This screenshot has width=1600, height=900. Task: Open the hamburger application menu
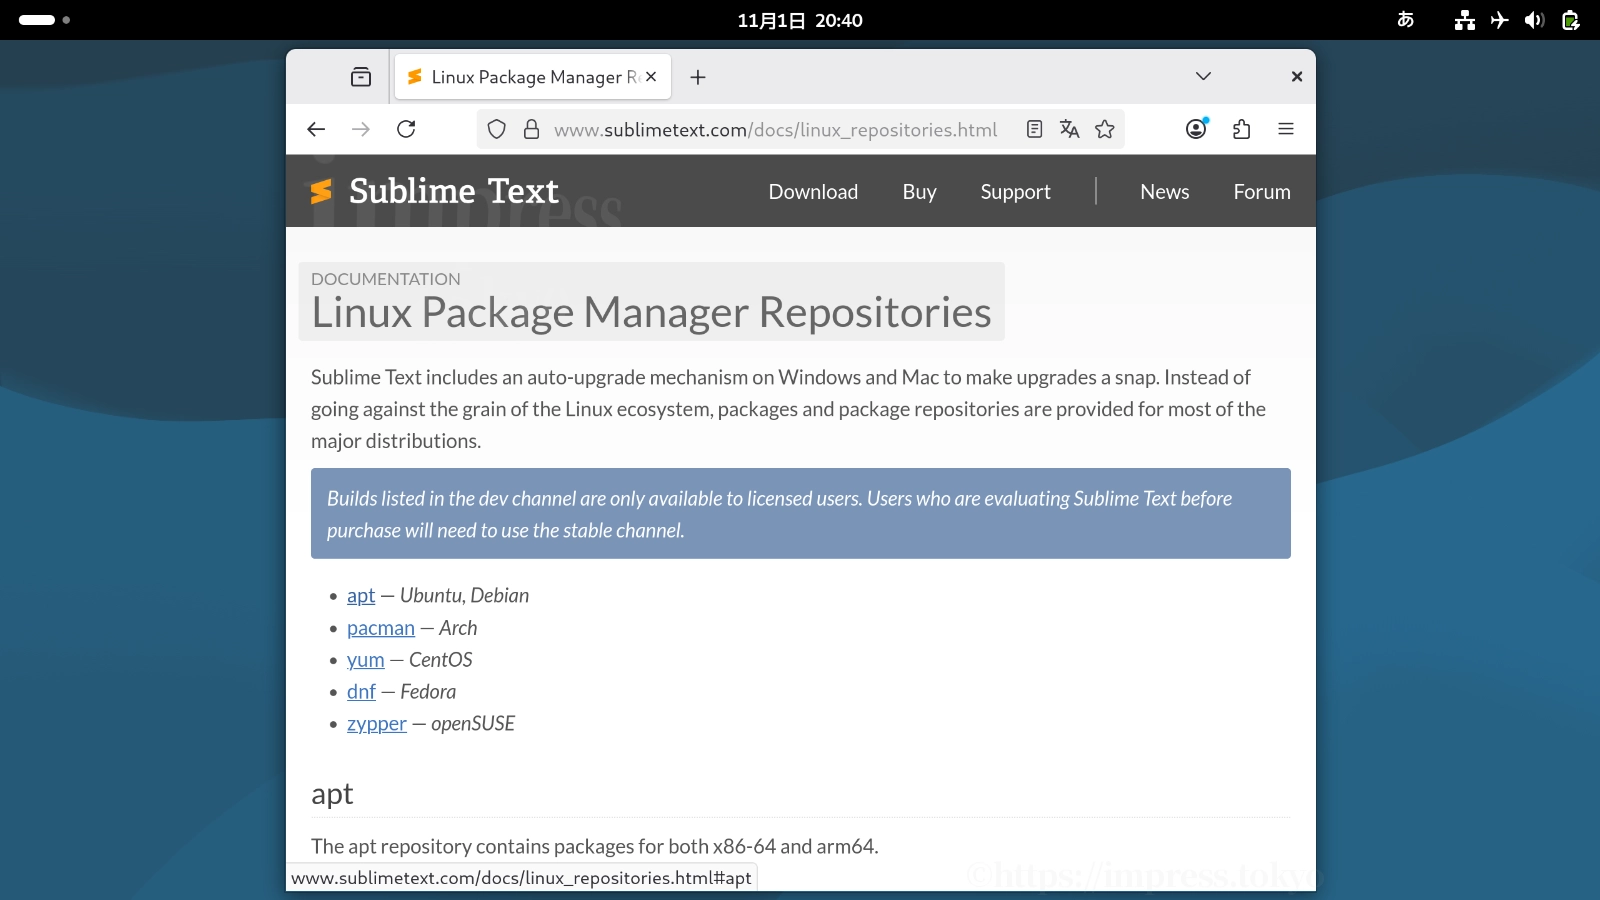click(x=1286, y=129)
